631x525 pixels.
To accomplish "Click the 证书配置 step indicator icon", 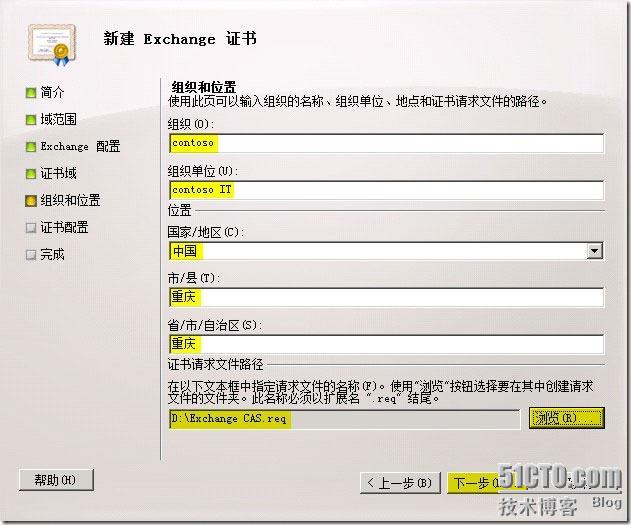I will [31, 228].
